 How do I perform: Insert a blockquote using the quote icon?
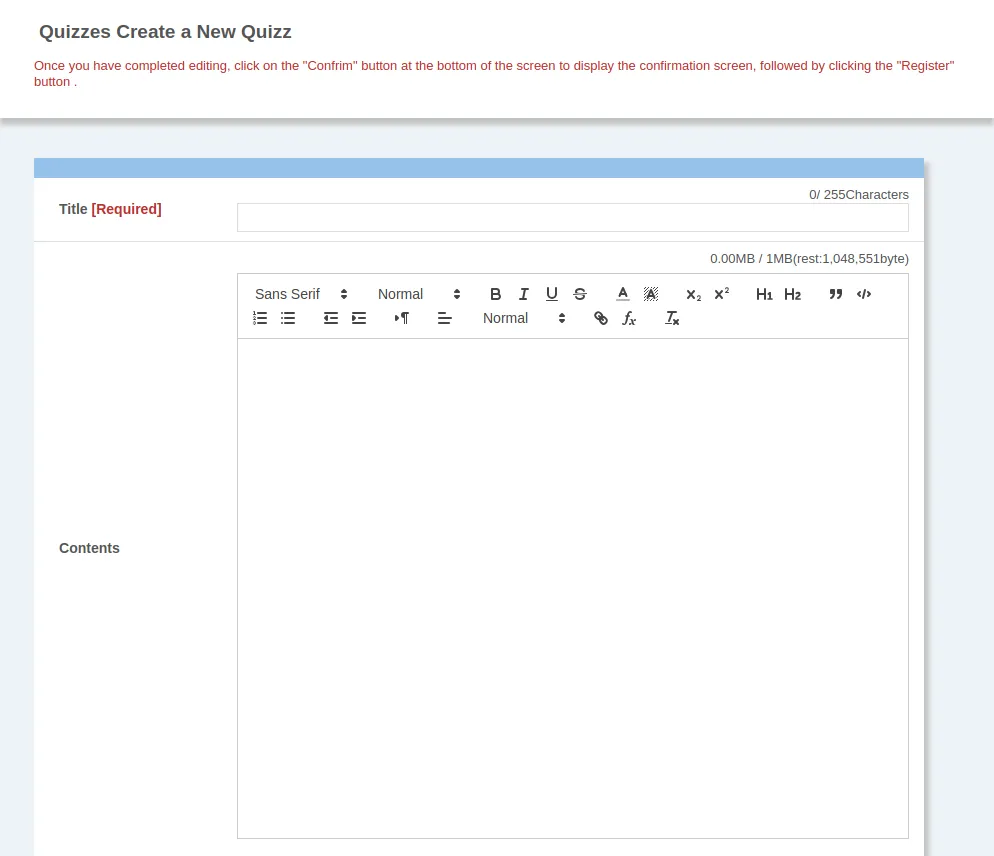[835, 294]
